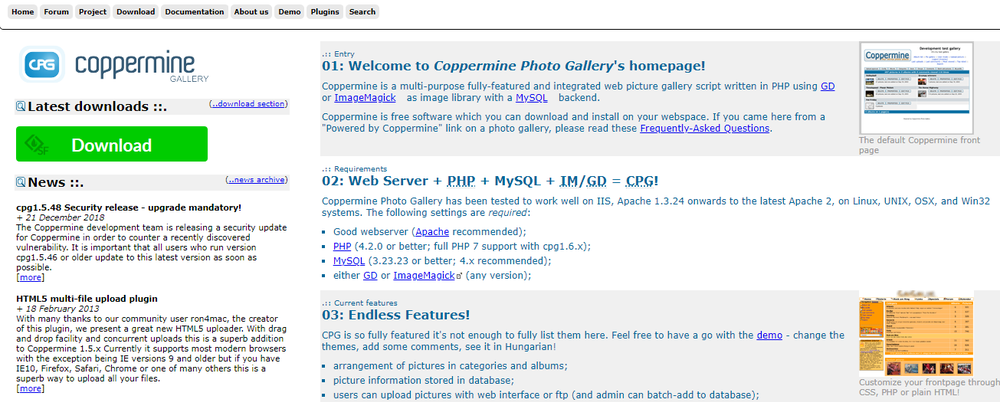The height and width of the screenshot is (402, 1000).
Task: Click the magnifier icon beside Latest downloads
Action: click(21, 107)
